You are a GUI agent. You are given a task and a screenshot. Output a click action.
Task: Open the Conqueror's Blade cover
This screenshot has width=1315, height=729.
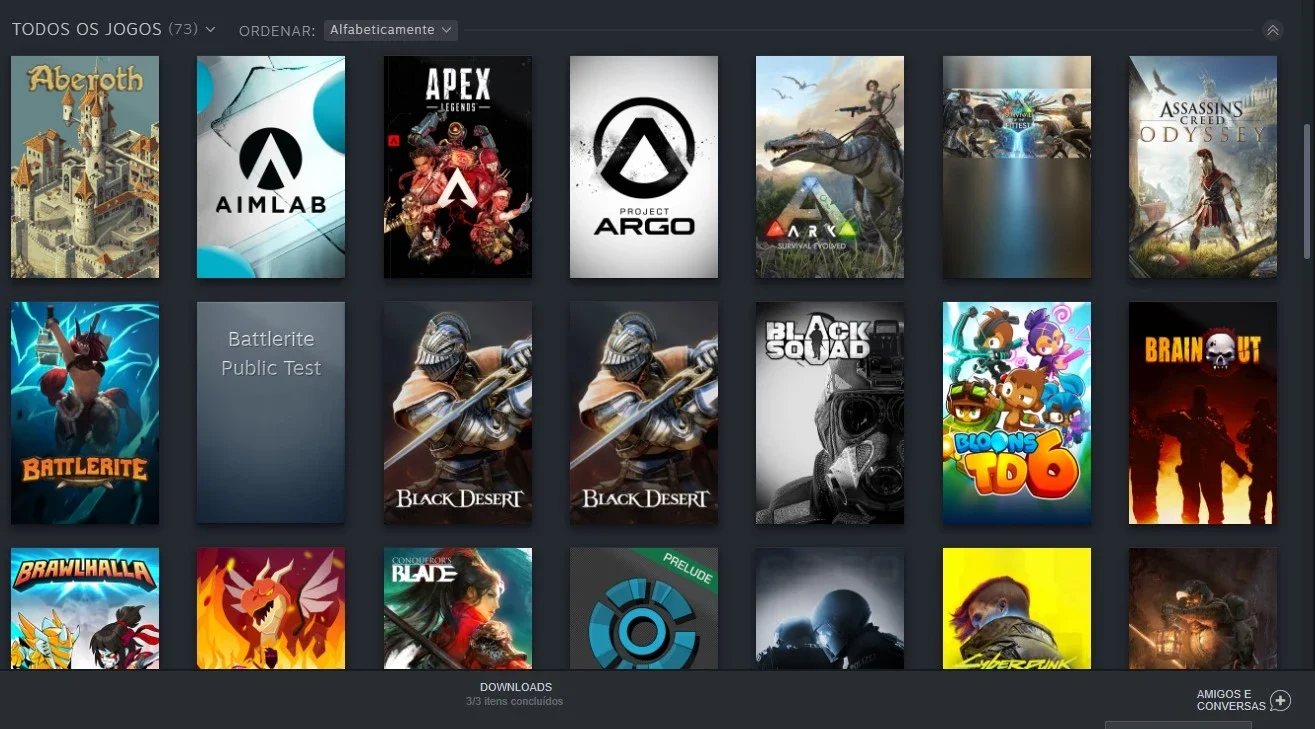(x=458, y=608)
